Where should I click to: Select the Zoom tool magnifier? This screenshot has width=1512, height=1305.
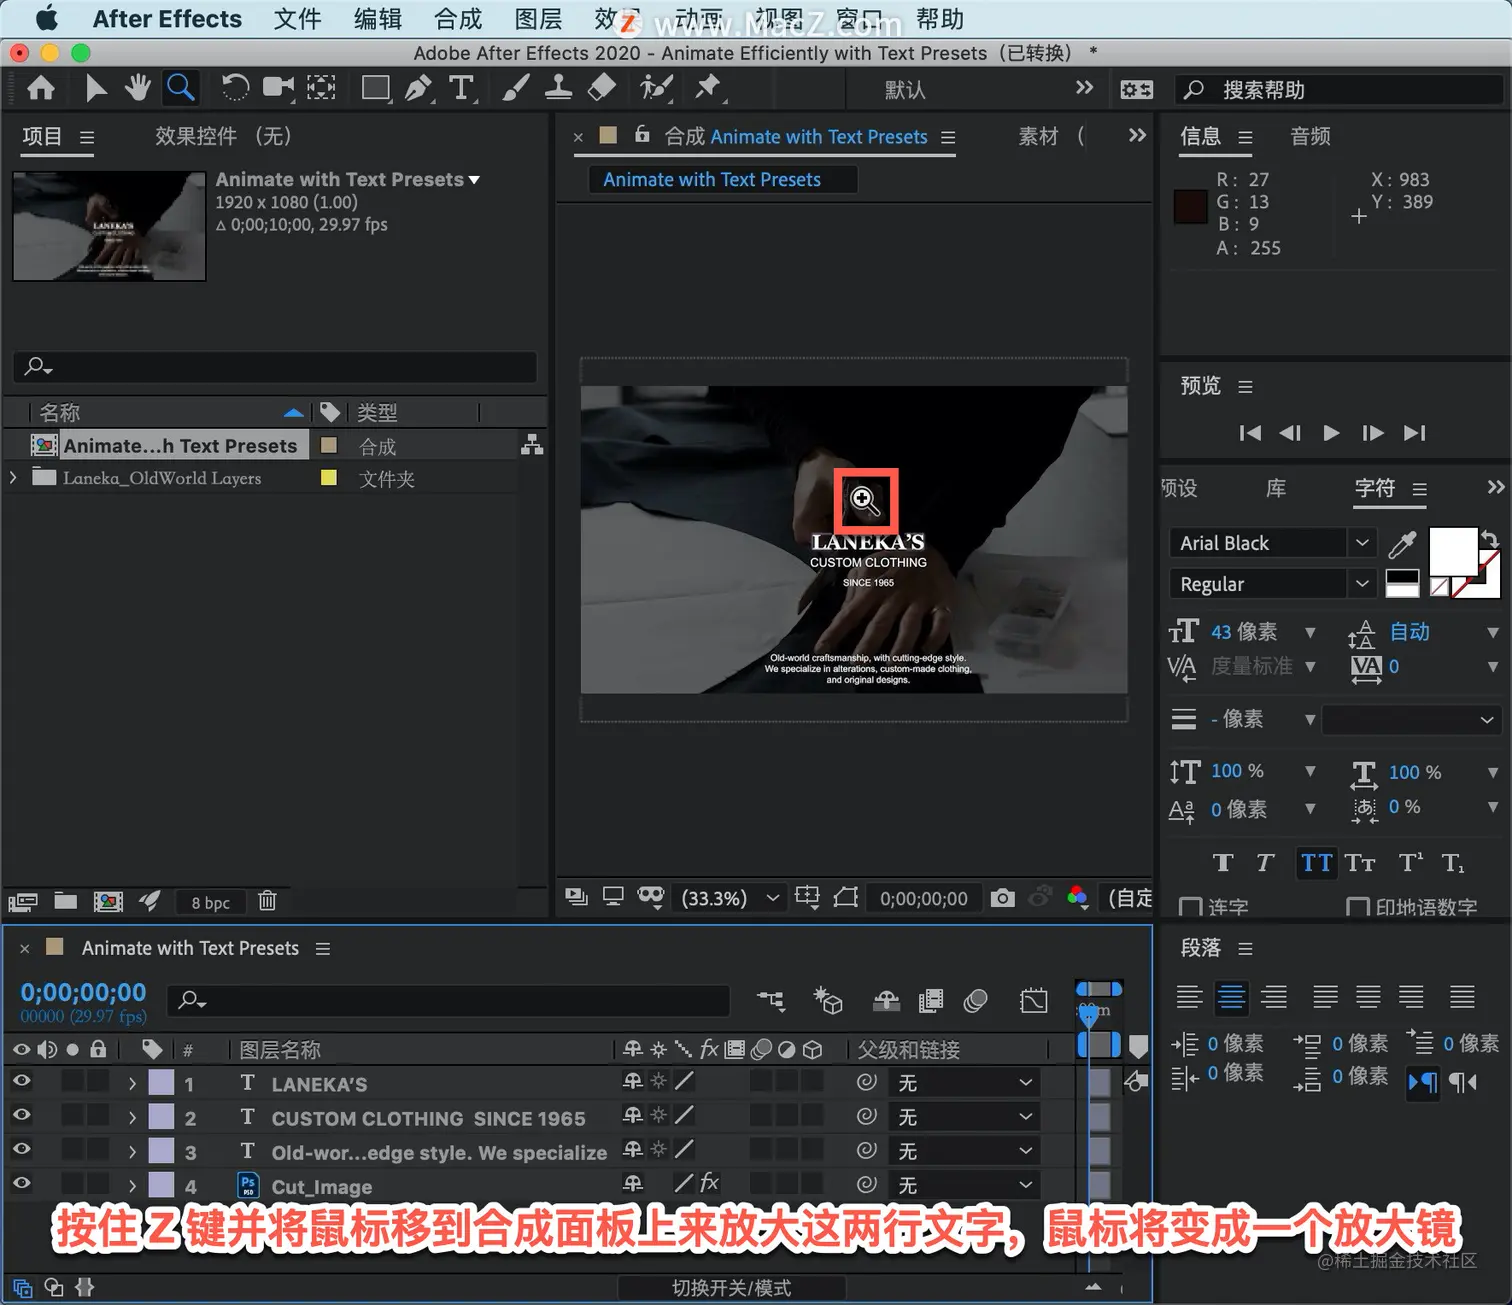[x=181, y=89]
